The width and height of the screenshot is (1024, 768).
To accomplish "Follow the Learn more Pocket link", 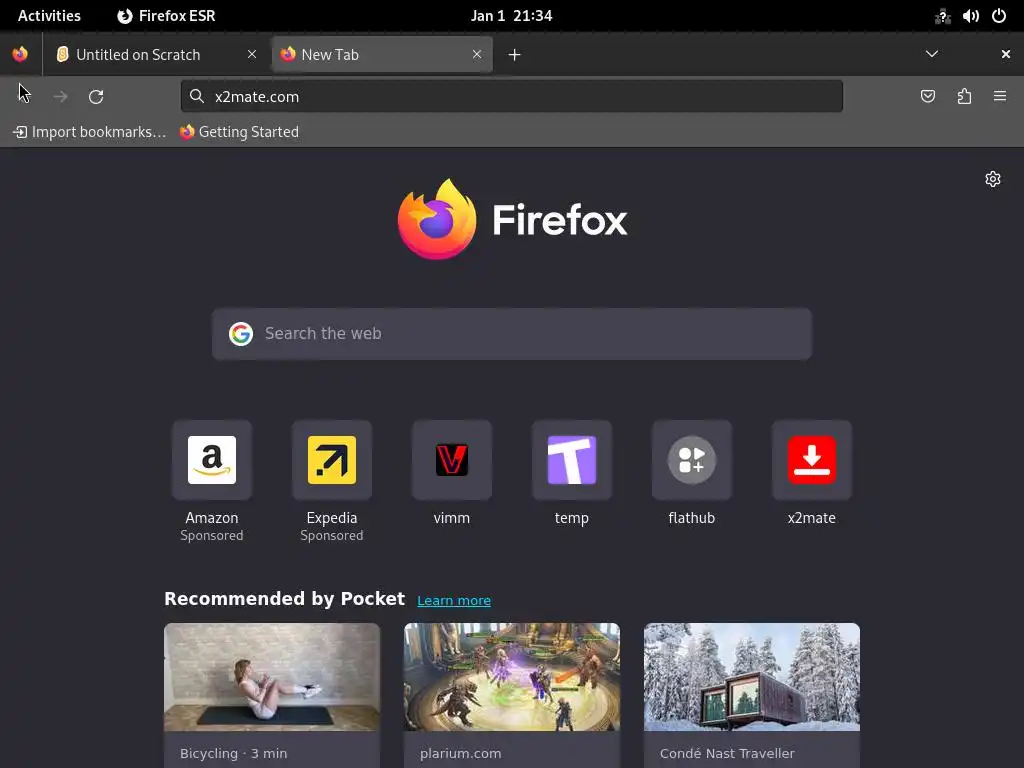I will [x=454, y=600].
